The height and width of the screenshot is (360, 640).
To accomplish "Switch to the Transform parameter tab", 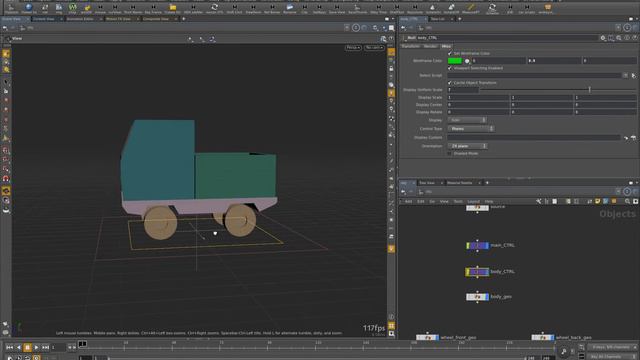I will [410, 46].
